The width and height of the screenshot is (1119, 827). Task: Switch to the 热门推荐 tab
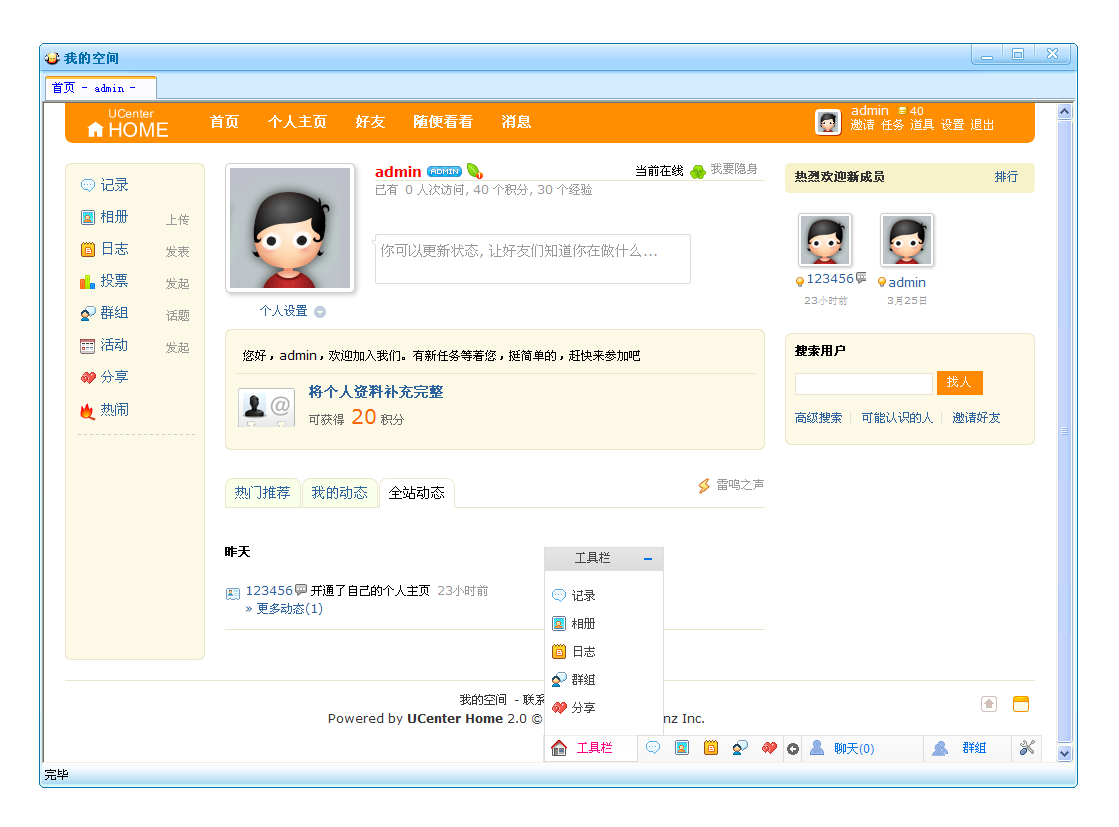(x=262, y=493)
